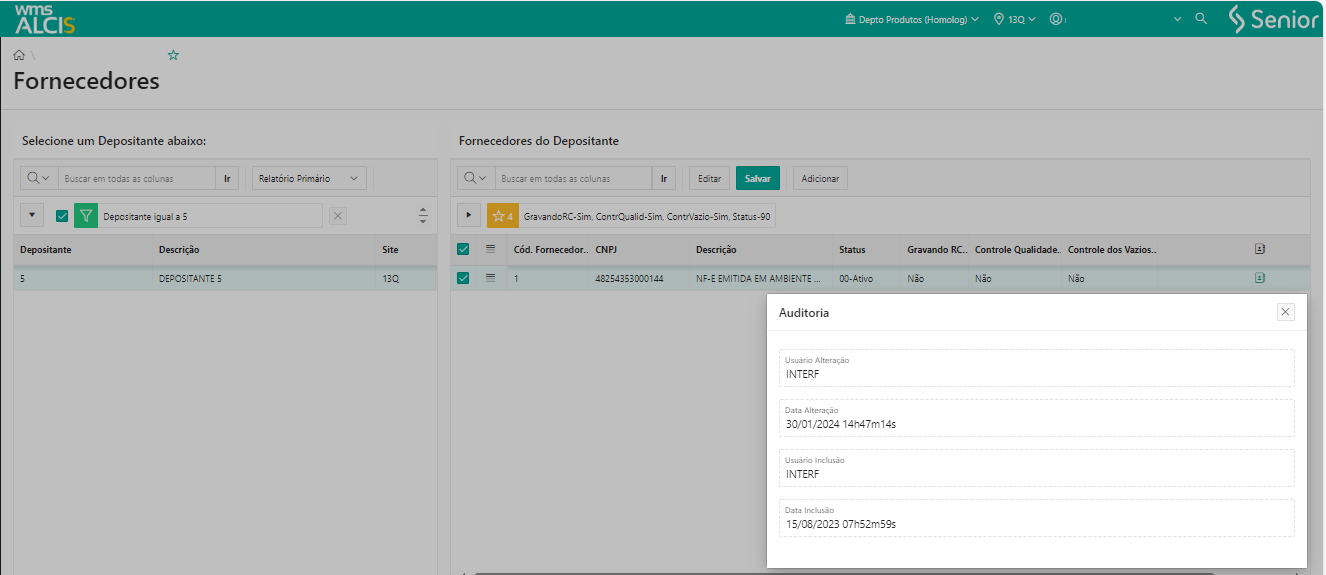Open audit icon for supplier row 1

1260,278
